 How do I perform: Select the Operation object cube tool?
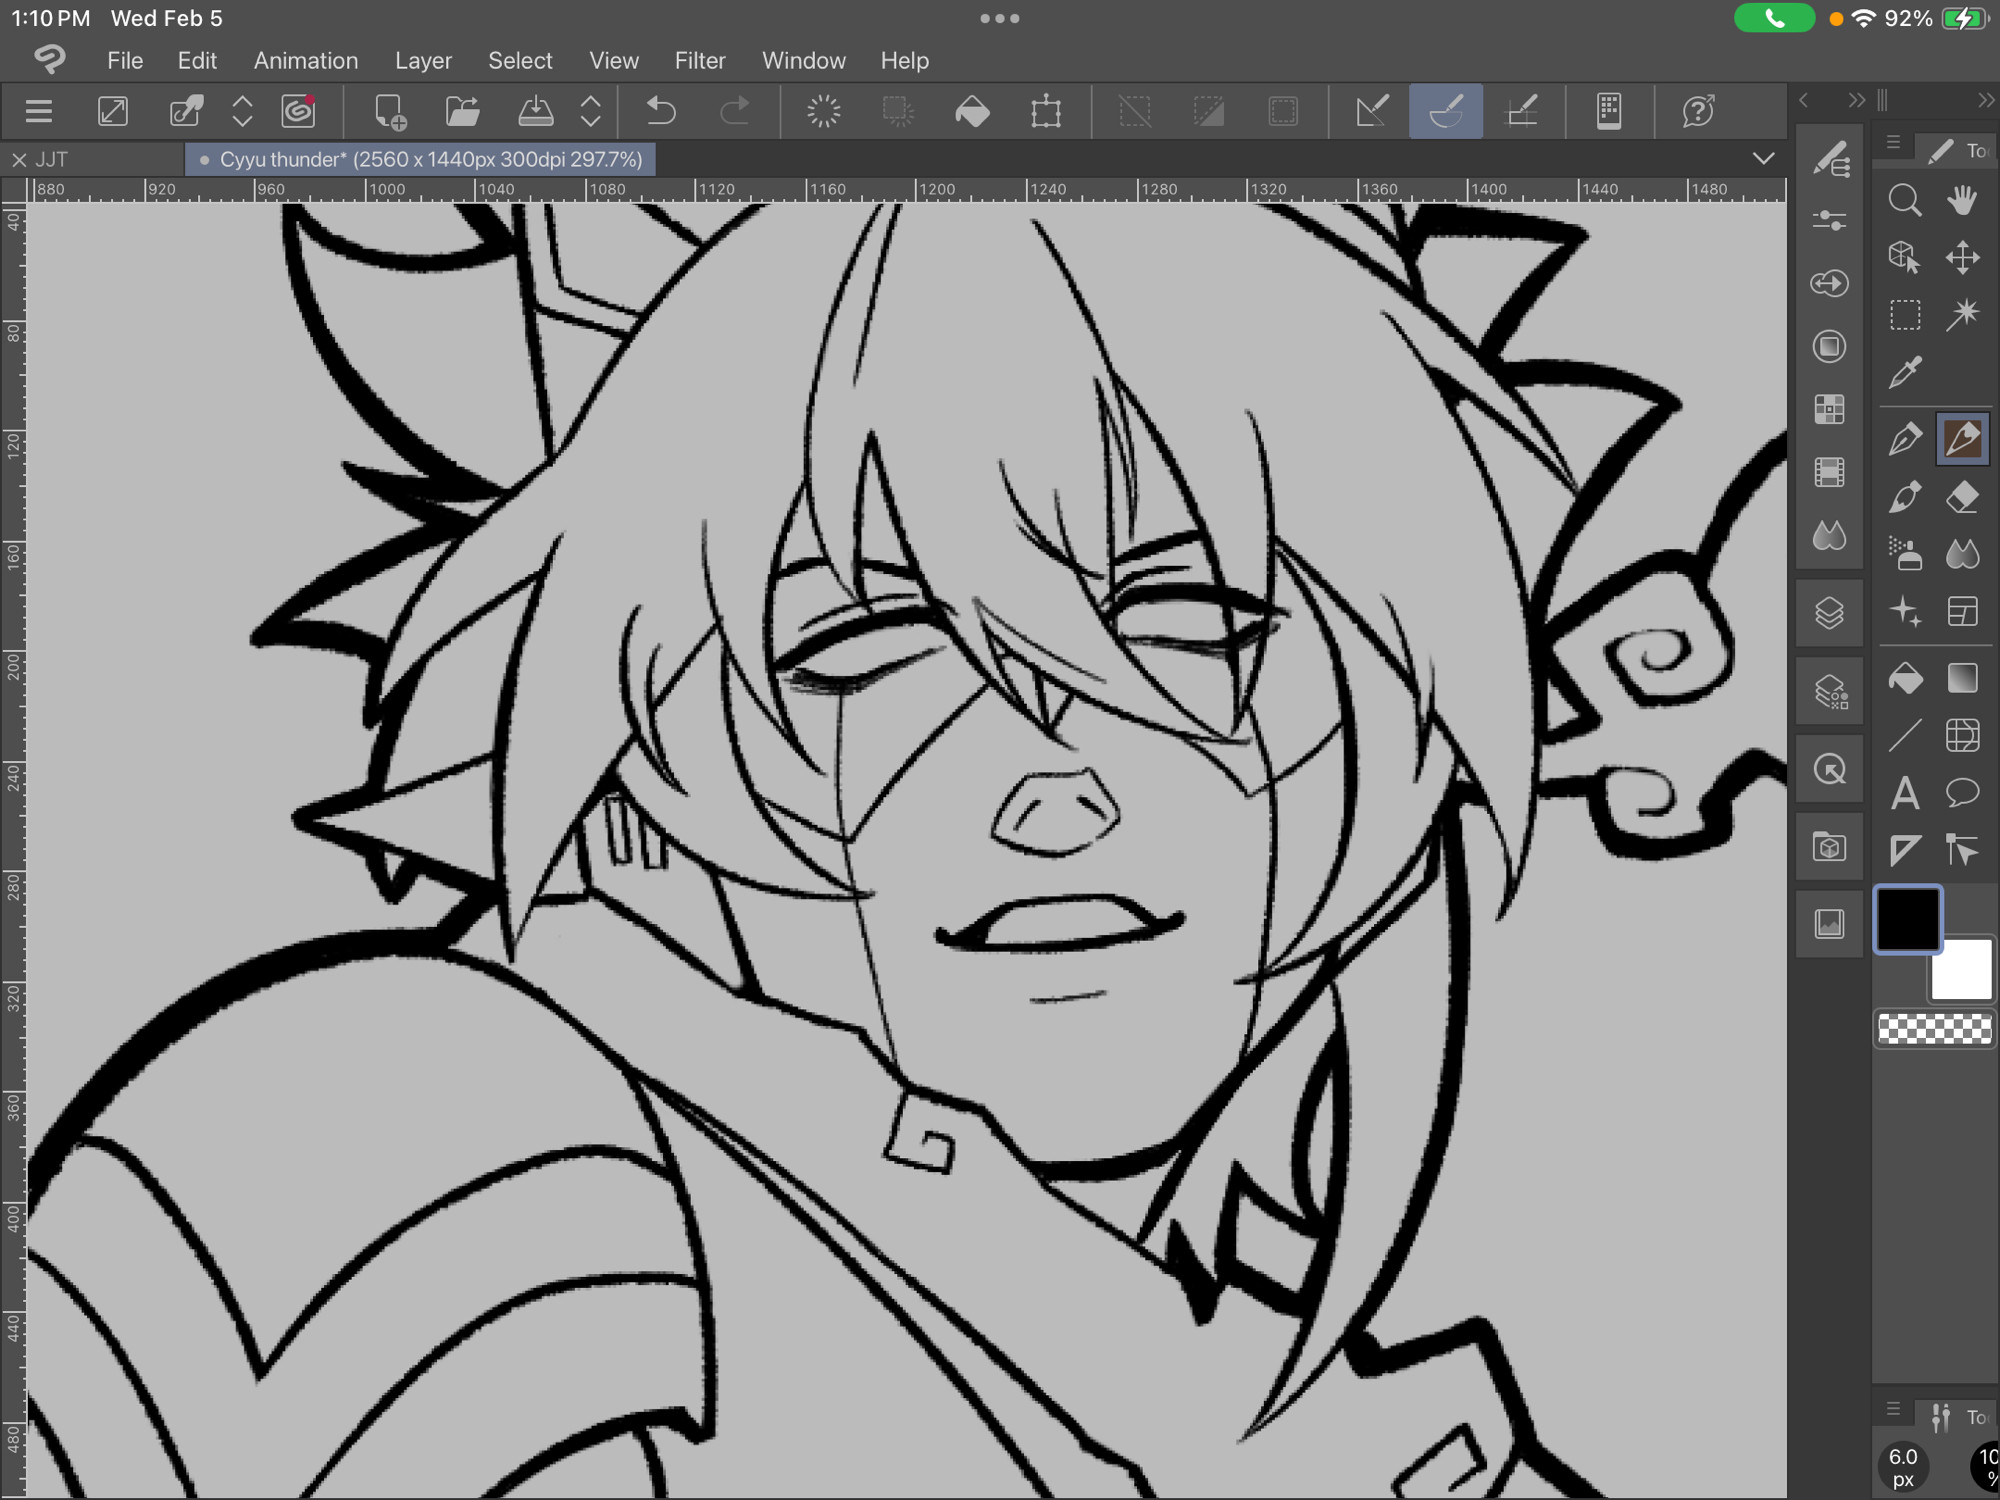(x=1905, y=257)
